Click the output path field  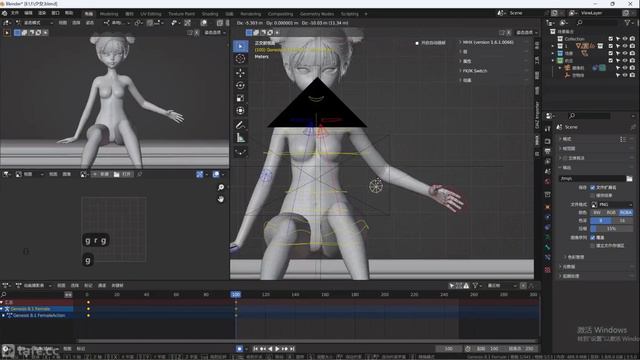[x=592, y=178]
